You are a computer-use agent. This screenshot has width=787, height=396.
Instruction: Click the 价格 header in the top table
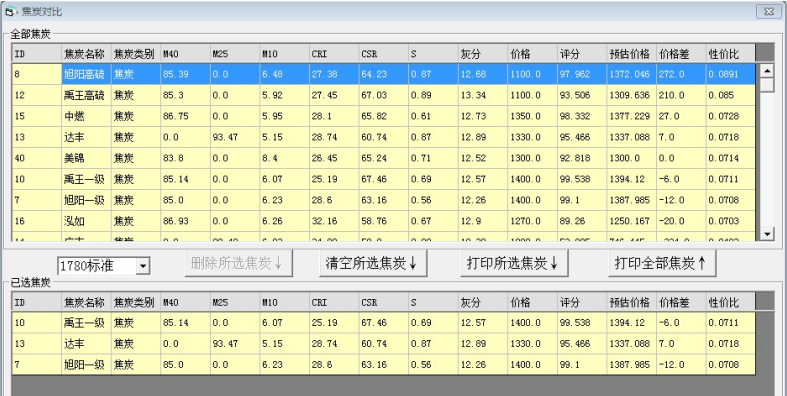pyautogui.click(x=533, y=54)
